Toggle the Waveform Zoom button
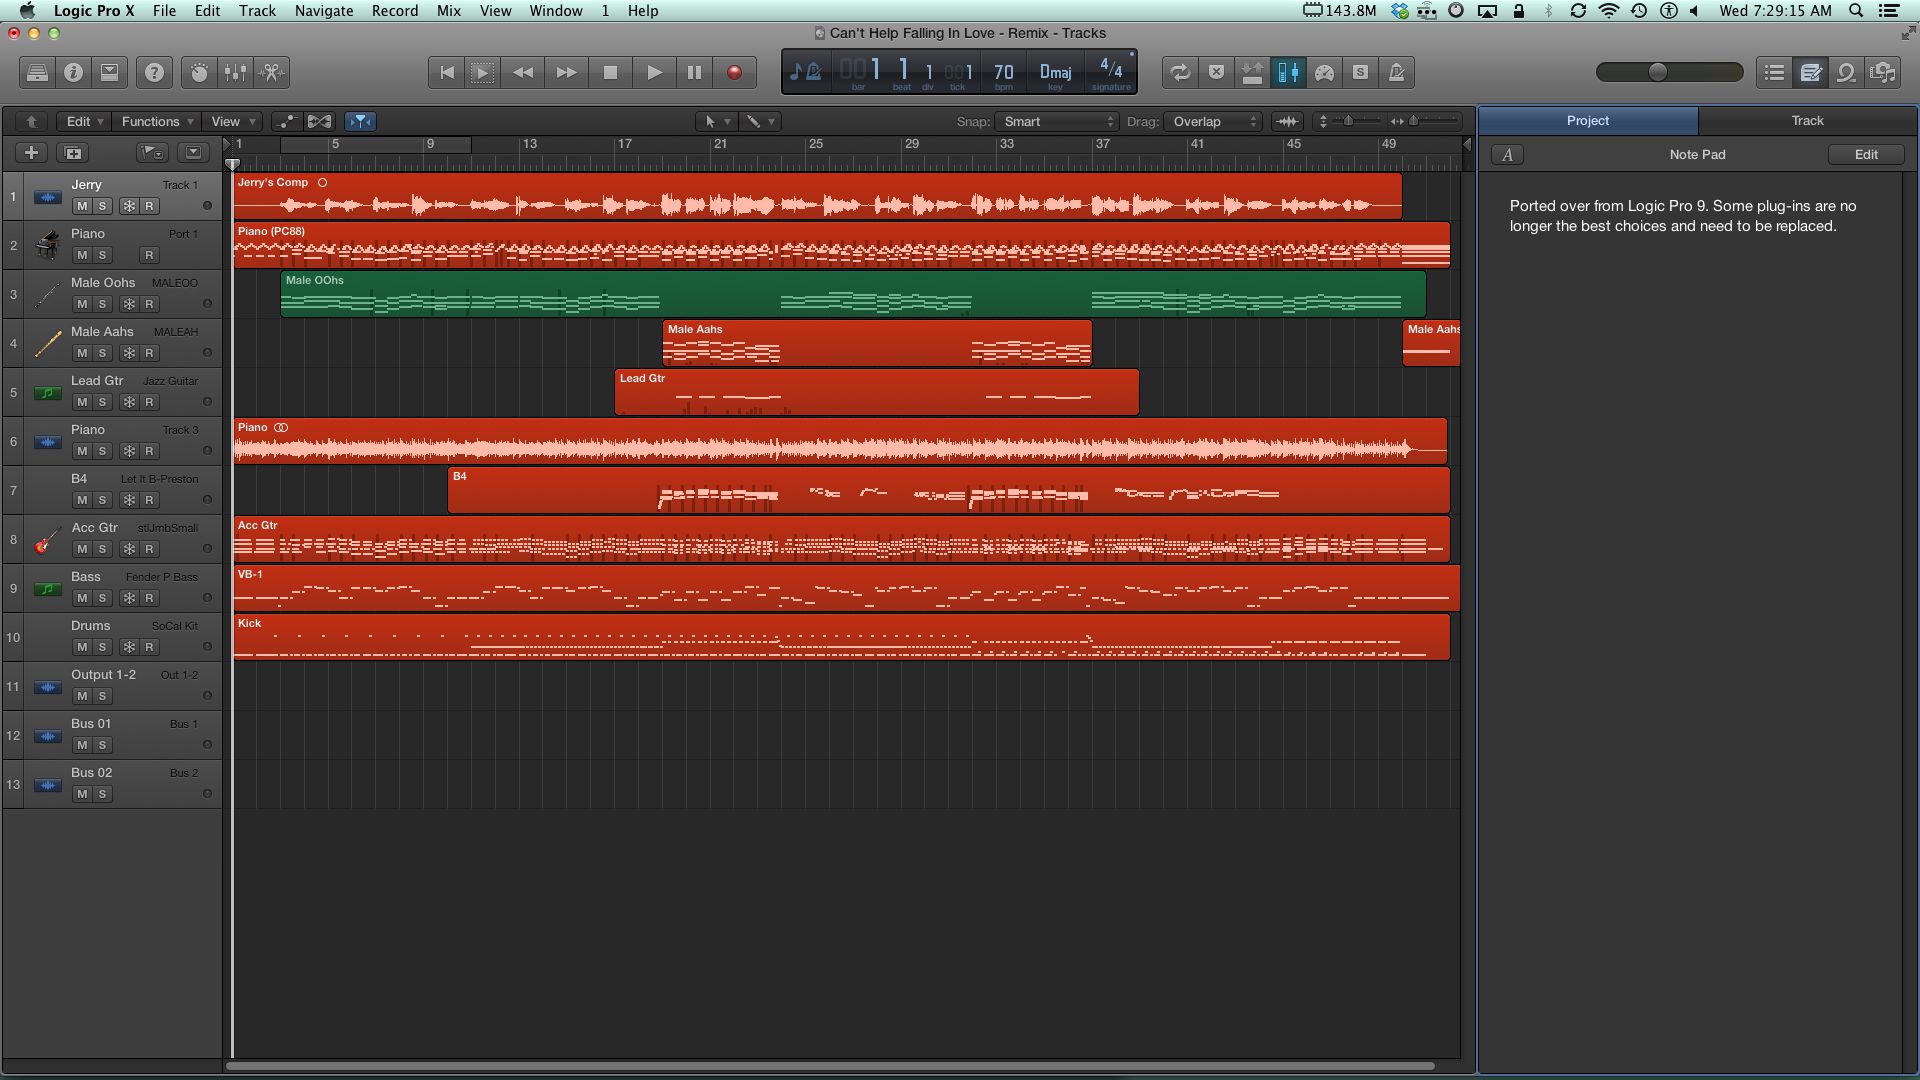 coord(1288,121)
